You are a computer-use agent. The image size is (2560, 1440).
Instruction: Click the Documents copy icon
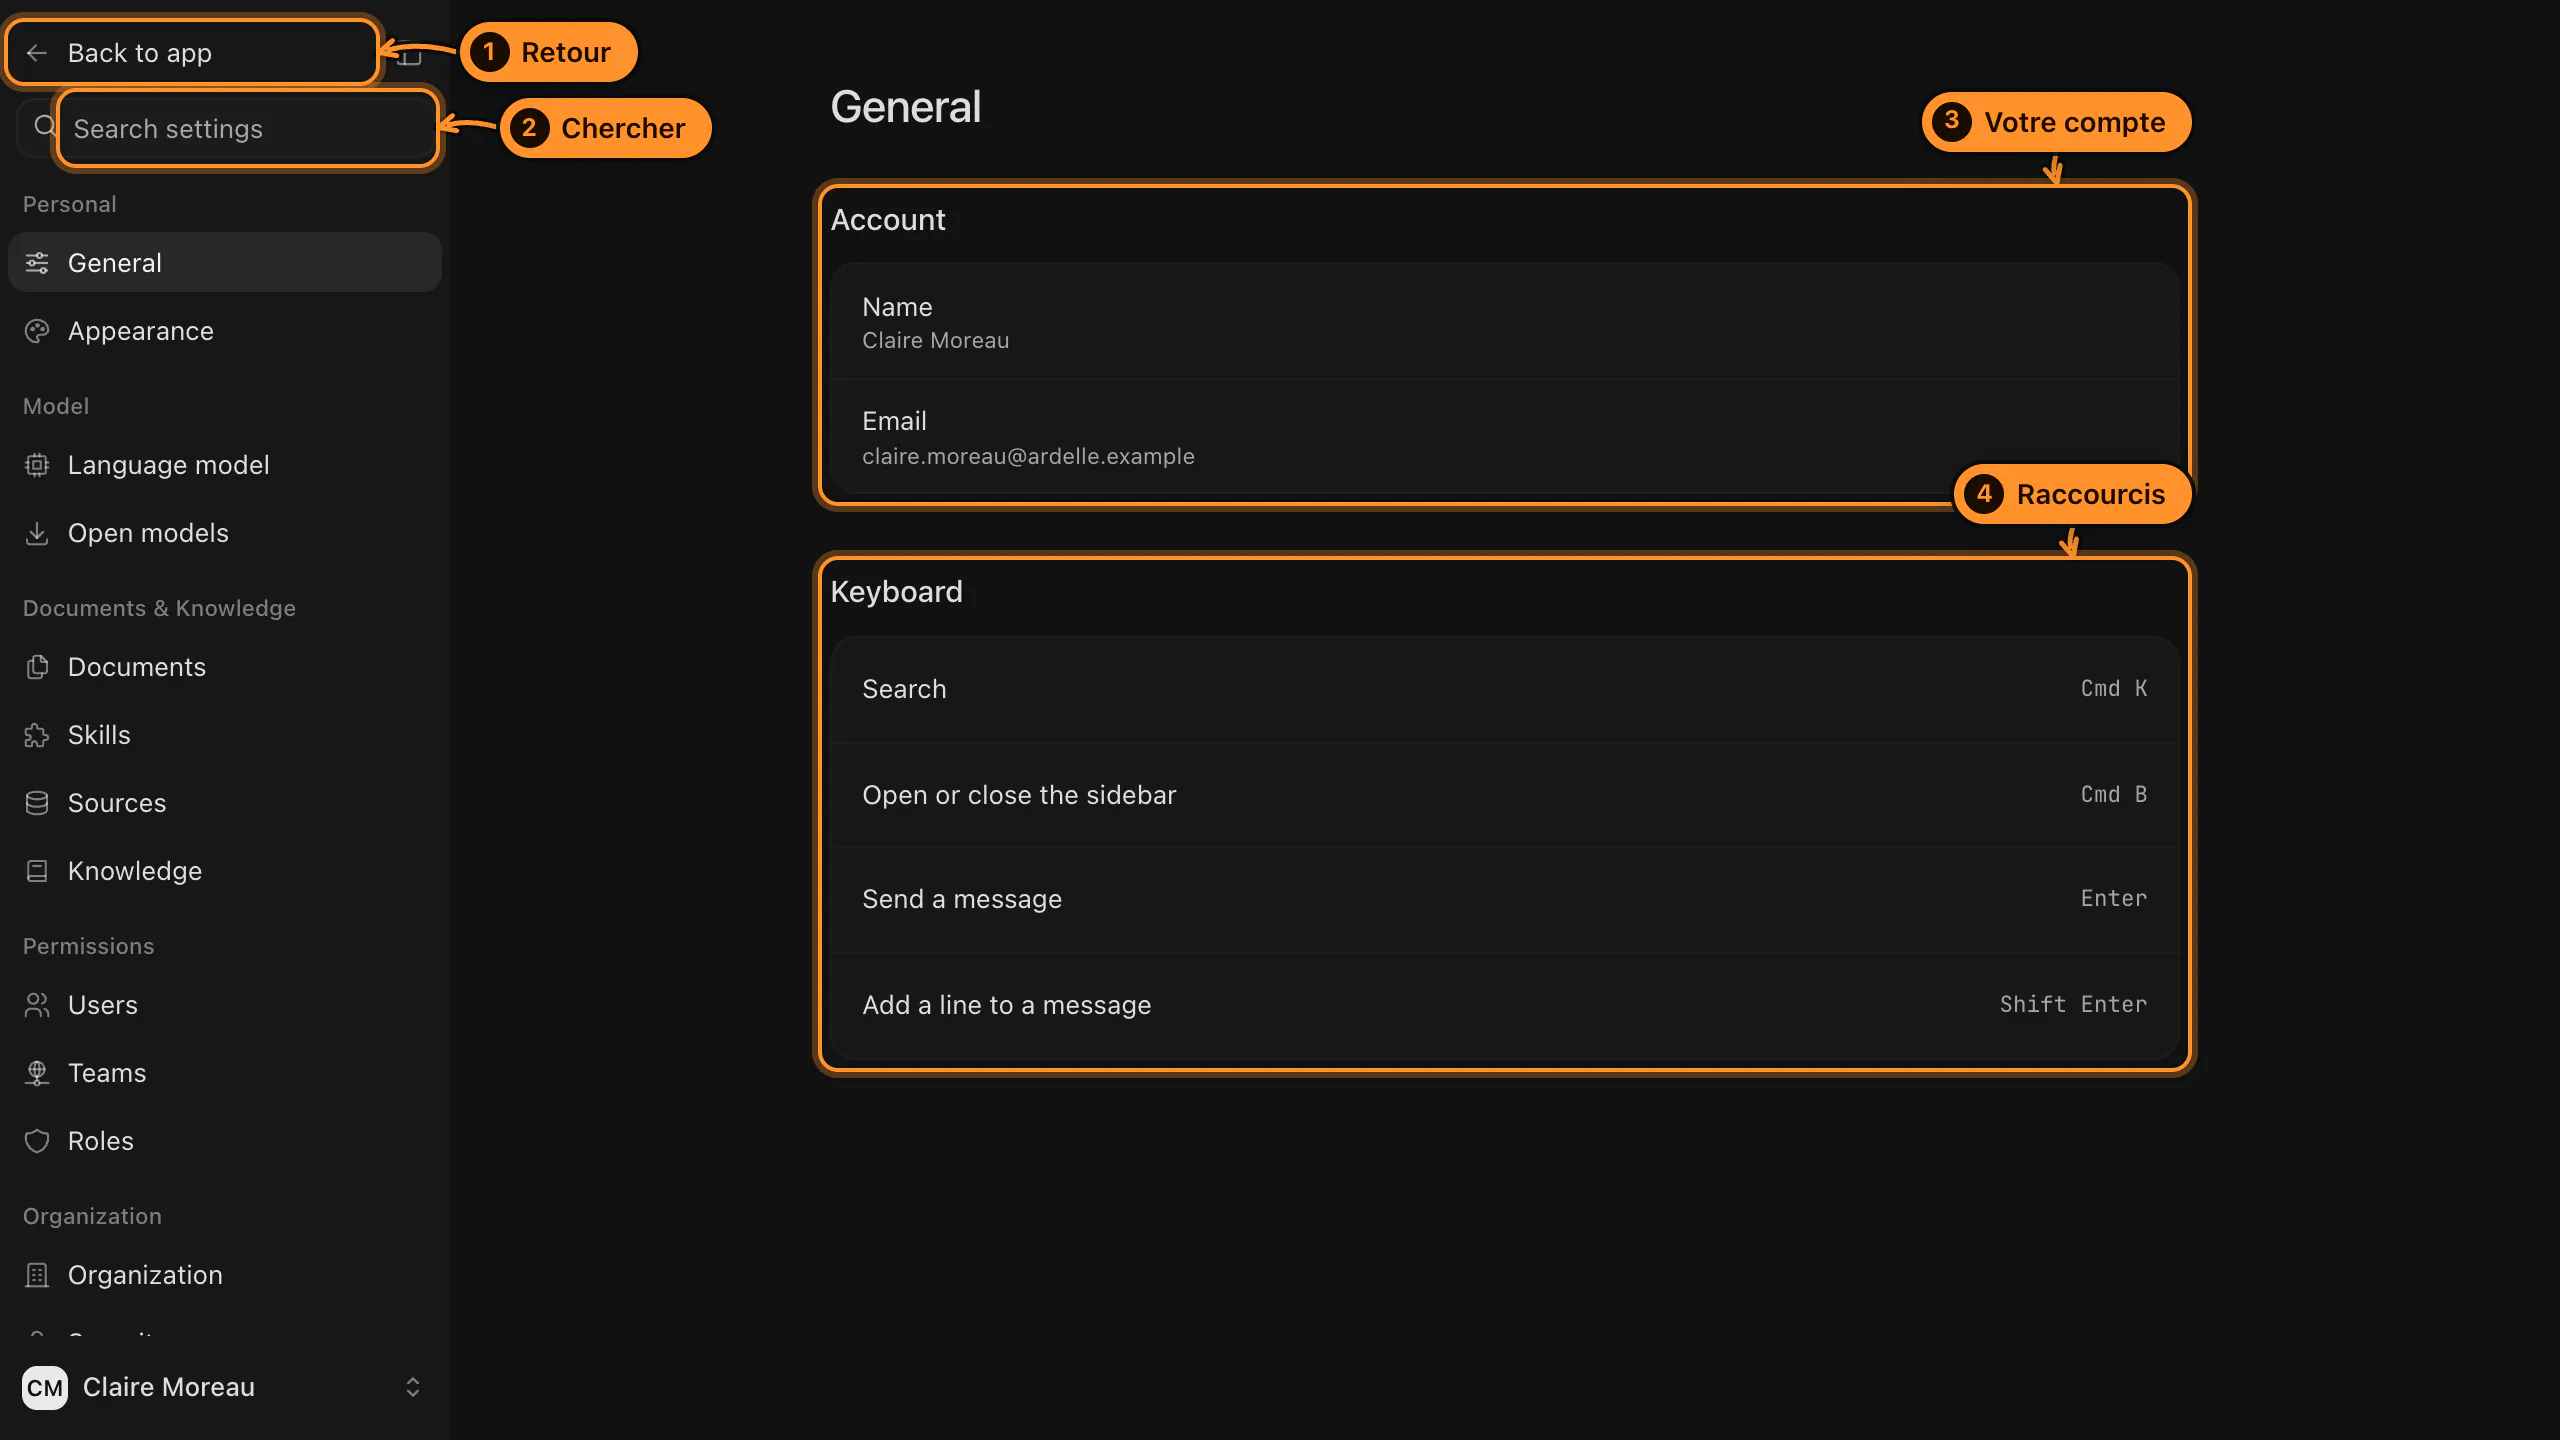point(37,667)
